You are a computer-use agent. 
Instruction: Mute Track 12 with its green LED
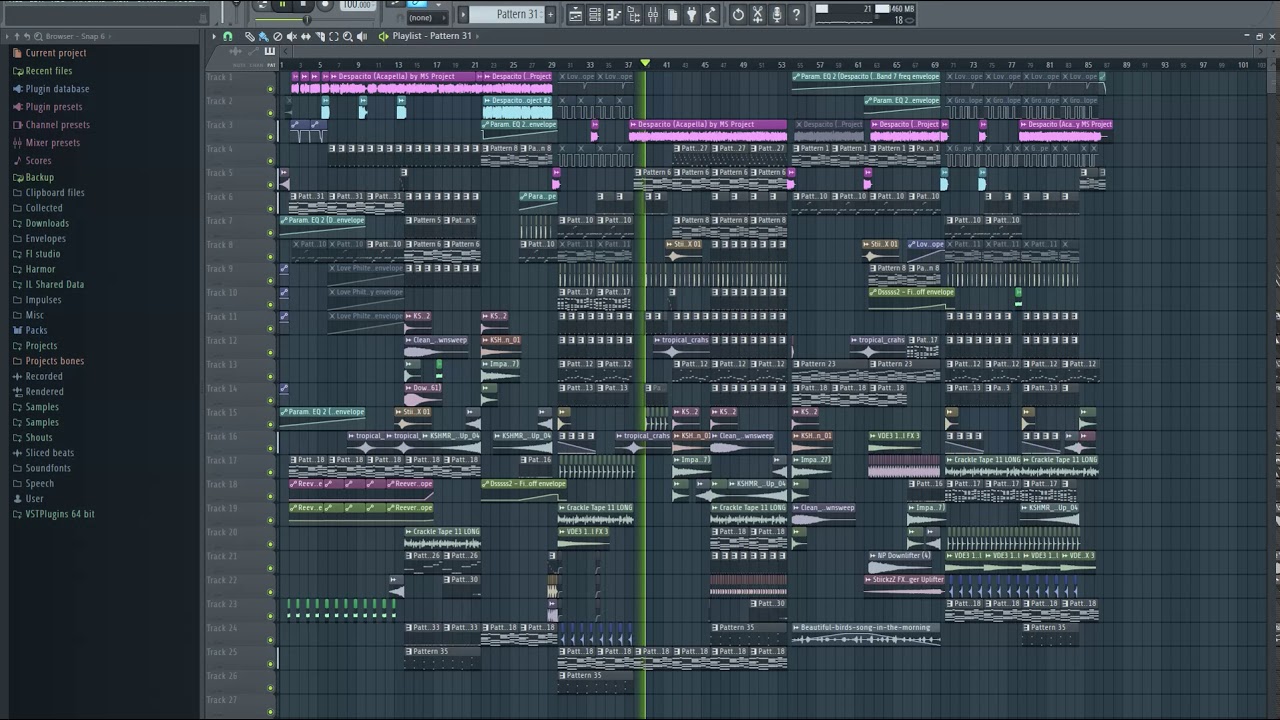tap(270, 353)
